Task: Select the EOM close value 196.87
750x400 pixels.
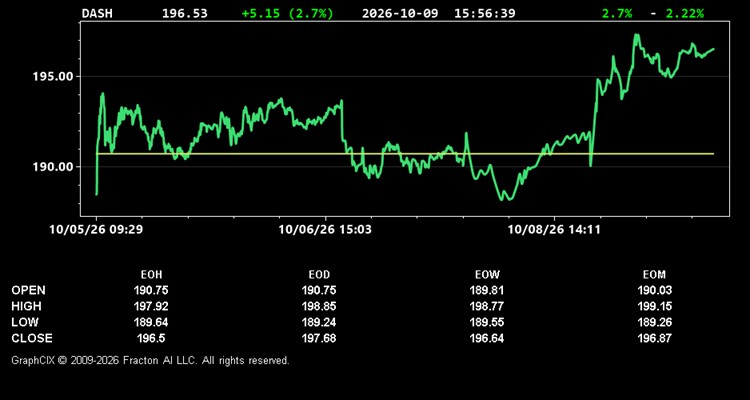Action: [654, 338]
